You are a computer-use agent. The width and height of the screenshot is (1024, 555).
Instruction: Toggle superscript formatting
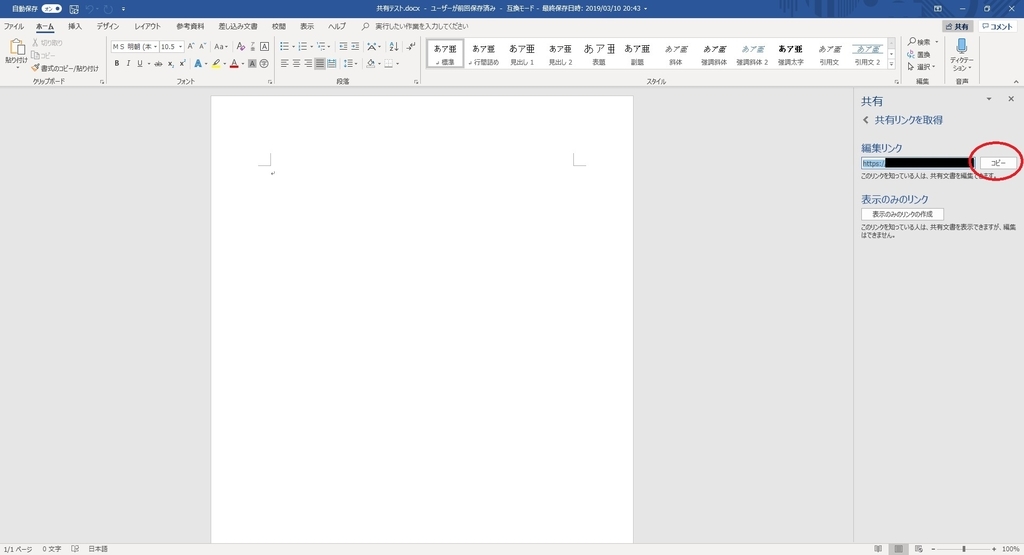pyautogui.click(x=182, y=63)
